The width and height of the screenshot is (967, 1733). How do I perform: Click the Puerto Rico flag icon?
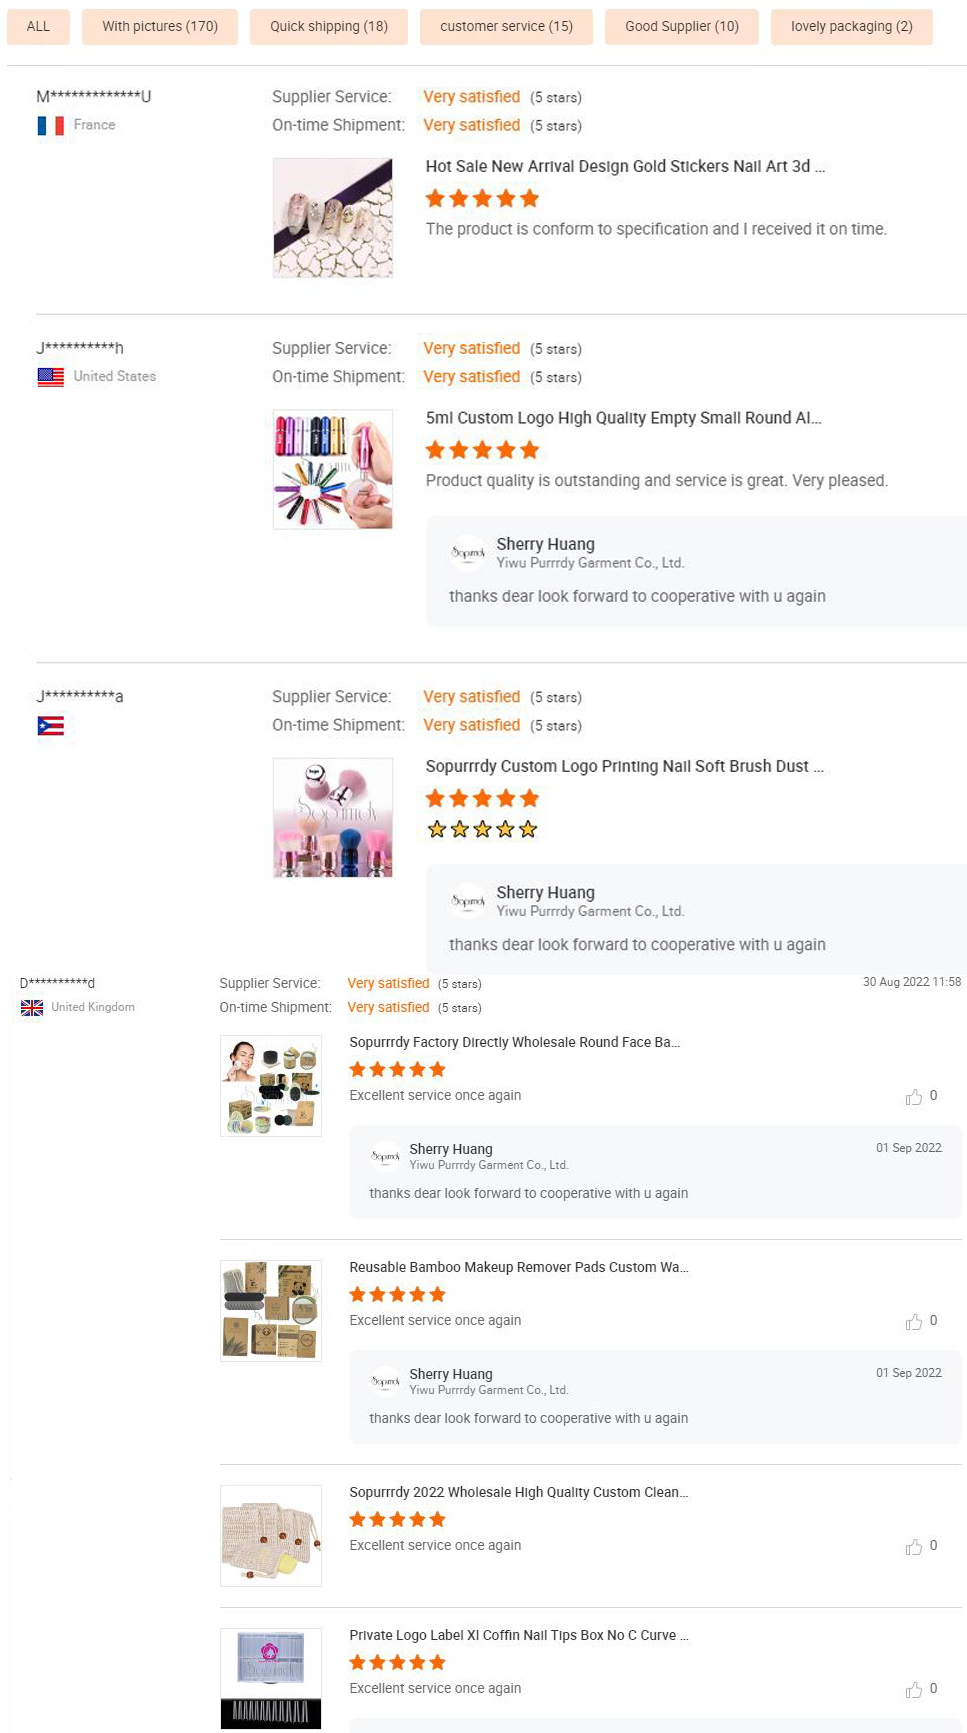pyautogui.click(x=51, y=726)
